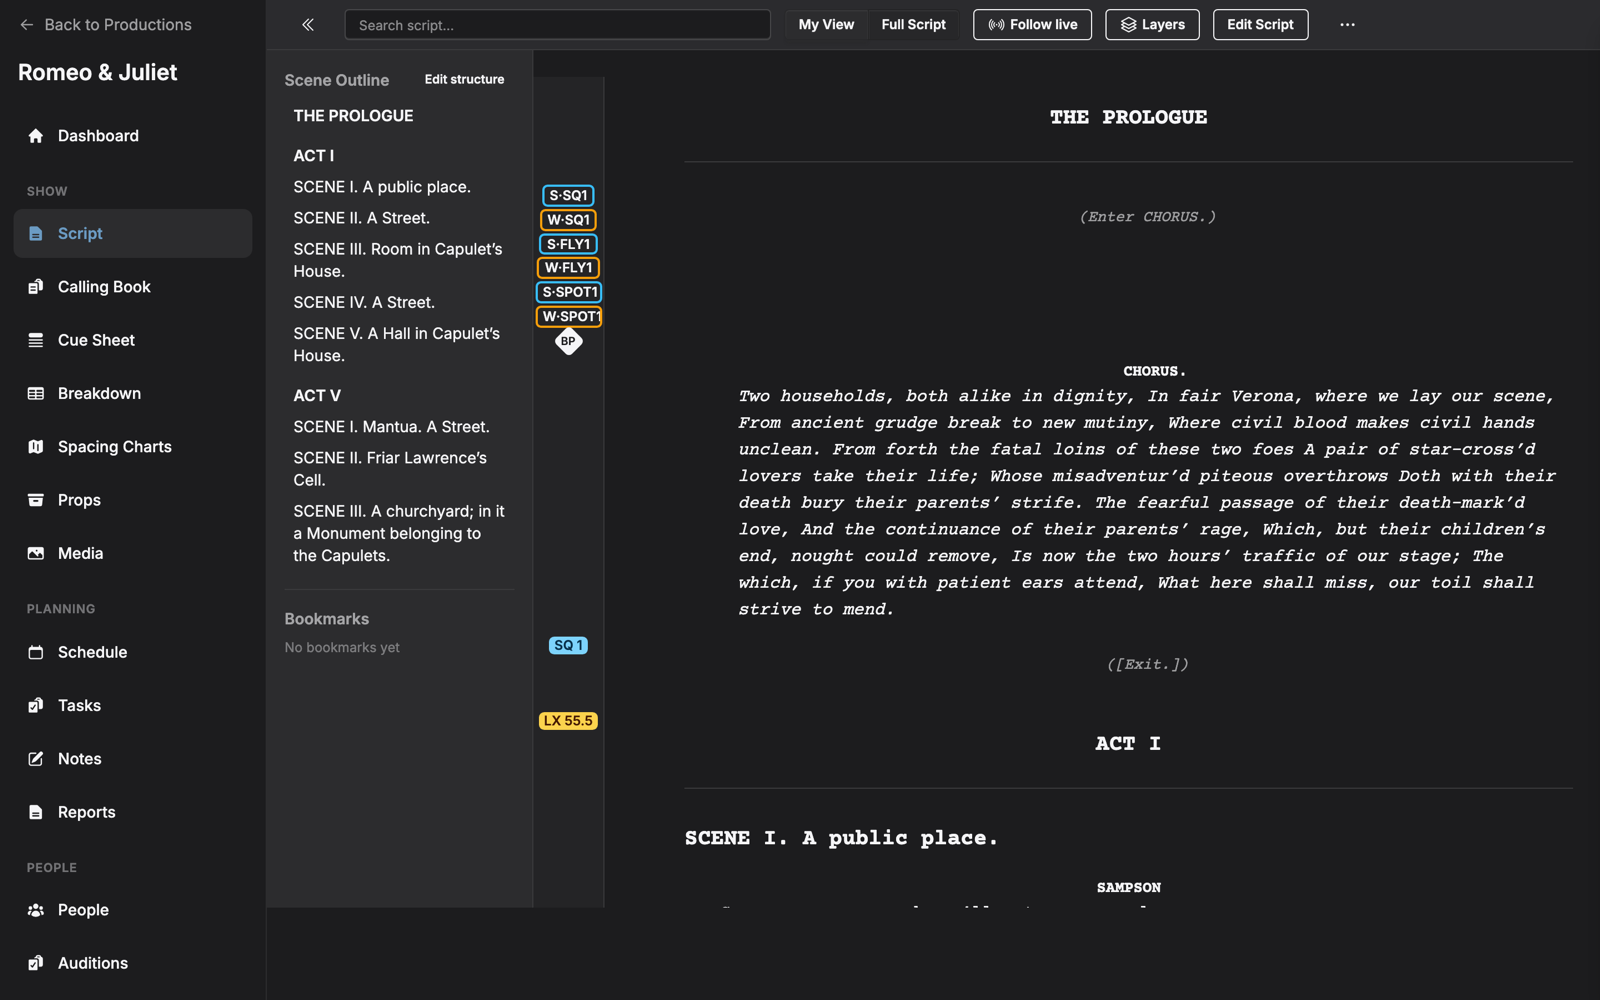This screenshot has width=1600, height=1000.
Task: Click the Calling Book icon
Action: click(x=36, y=287)
